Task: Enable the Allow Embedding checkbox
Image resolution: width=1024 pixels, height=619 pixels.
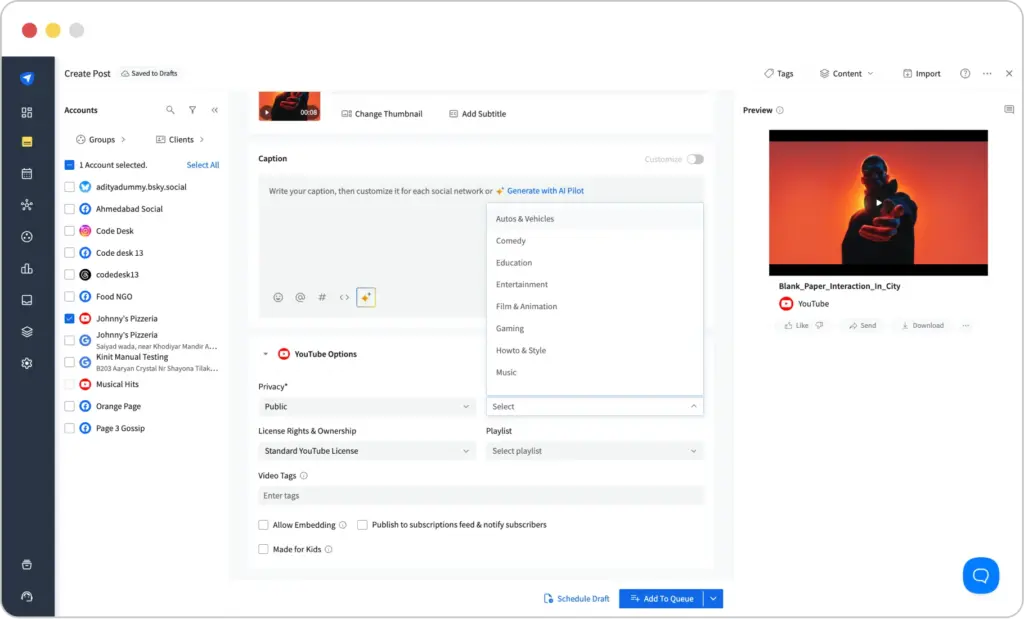Action: click(x=264, y=524)
